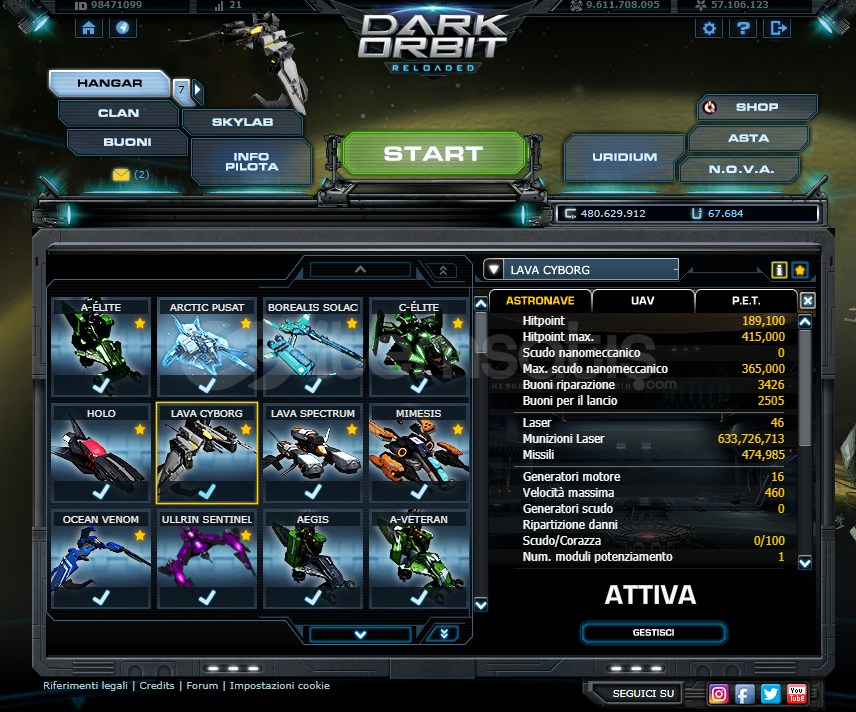The width and height of the screenshot is (856, 712).
Task: Click the star on A-ÉLITE card
Action: coord(140,323)
